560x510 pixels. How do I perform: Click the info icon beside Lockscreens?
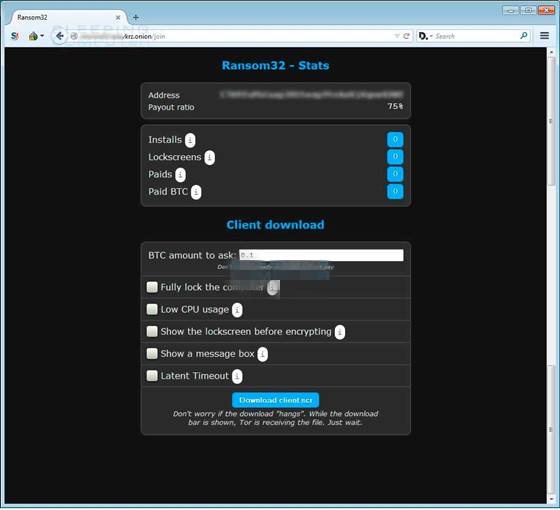tap(210, 158)
